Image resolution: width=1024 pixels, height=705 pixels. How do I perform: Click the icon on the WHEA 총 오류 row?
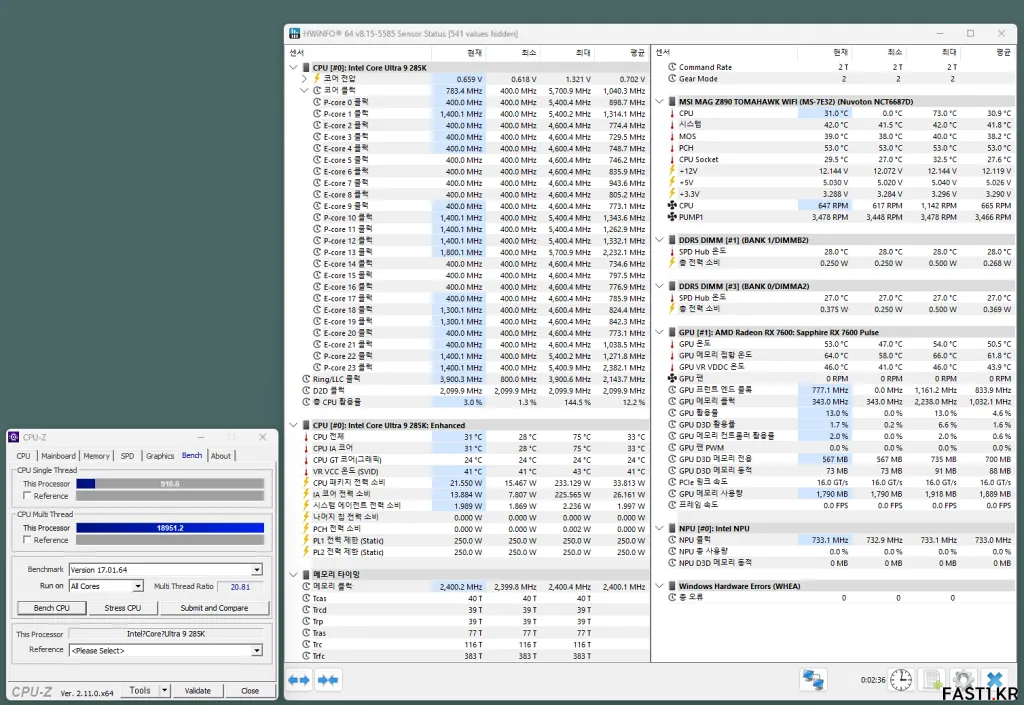click(x=672, y=597)
